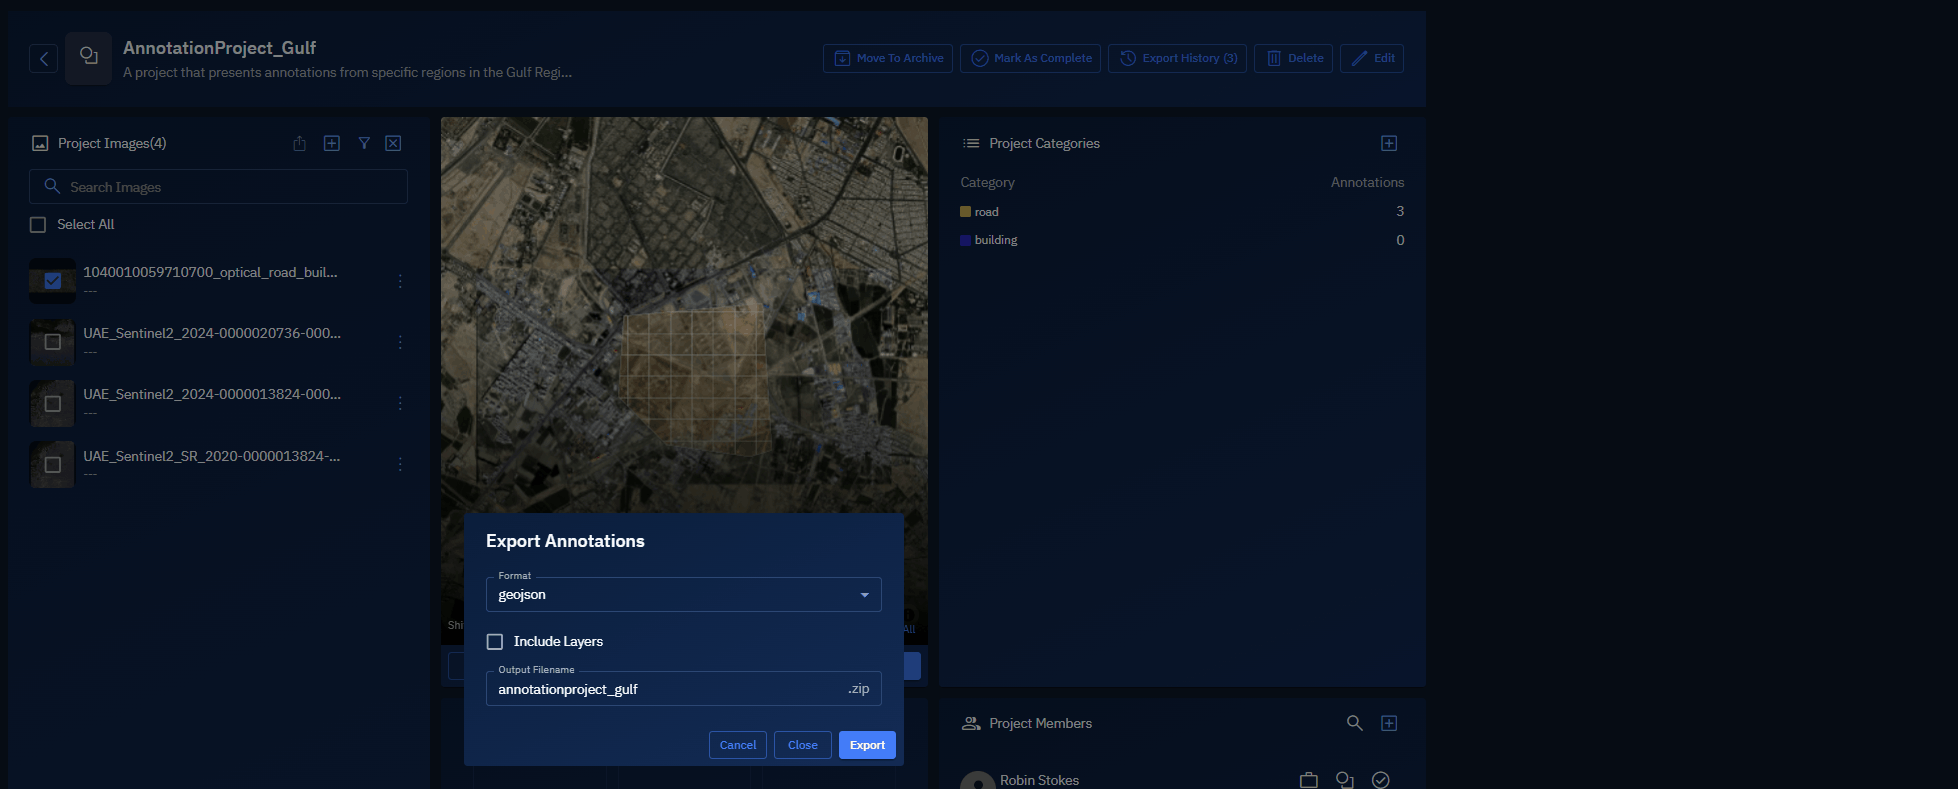Open the geojson Format dropdown

pyautogui.click(x=683, y=595)
